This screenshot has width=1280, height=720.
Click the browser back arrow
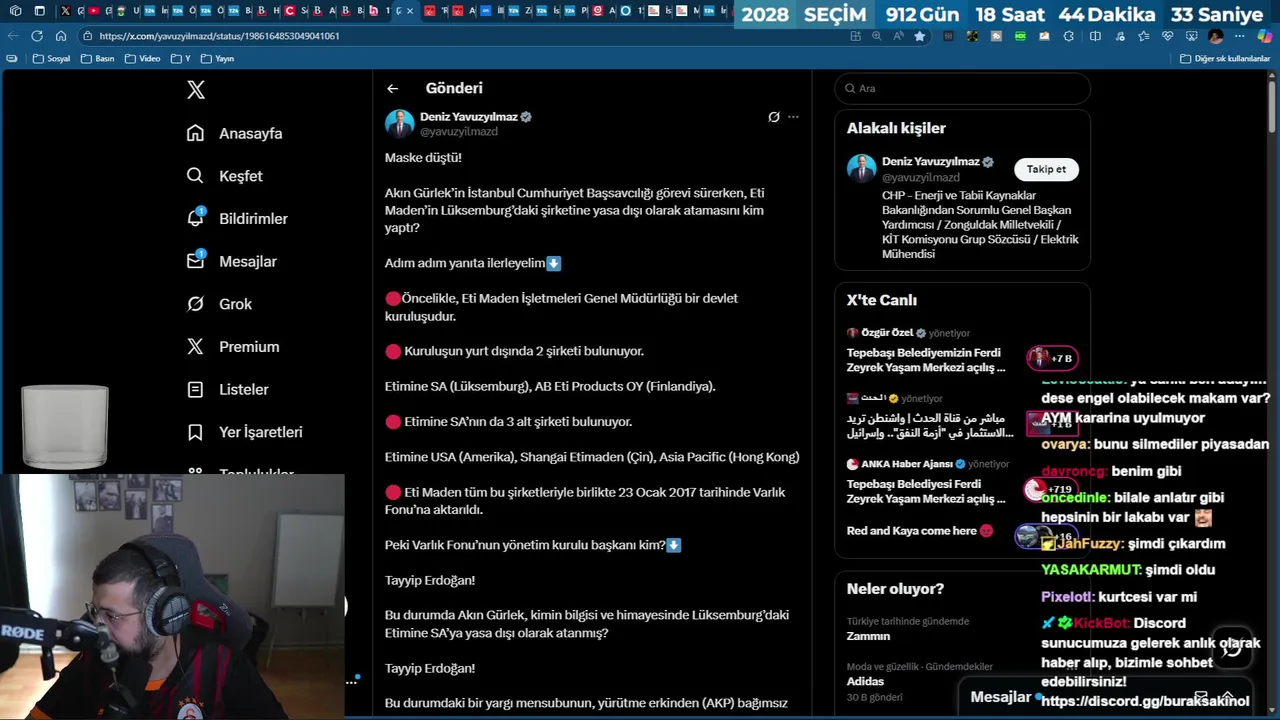[x=13, y=36]
